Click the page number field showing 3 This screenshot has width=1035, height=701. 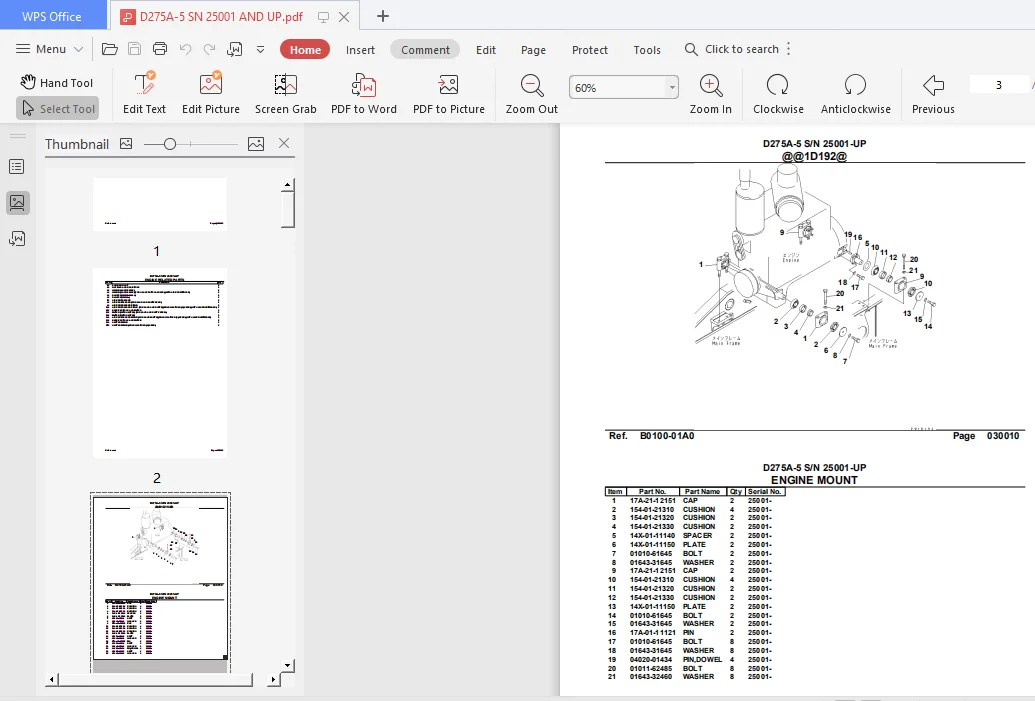(x=999, y=84)
